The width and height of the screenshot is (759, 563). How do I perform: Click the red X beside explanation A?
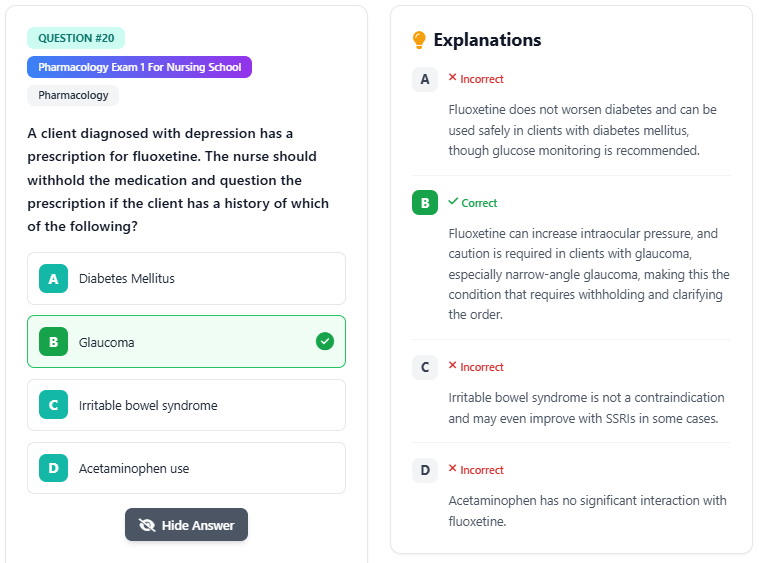(x=453, y=78)
